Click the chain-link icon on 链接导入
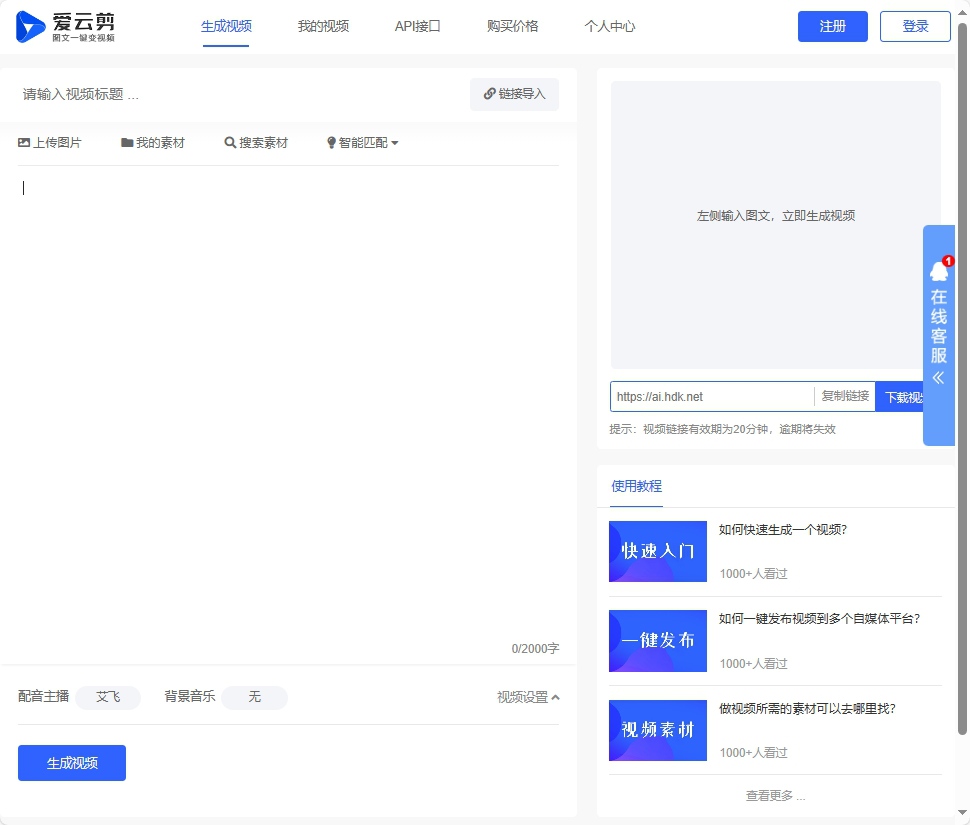This screenshot has width=970, height=825. [x=489, y=94]
